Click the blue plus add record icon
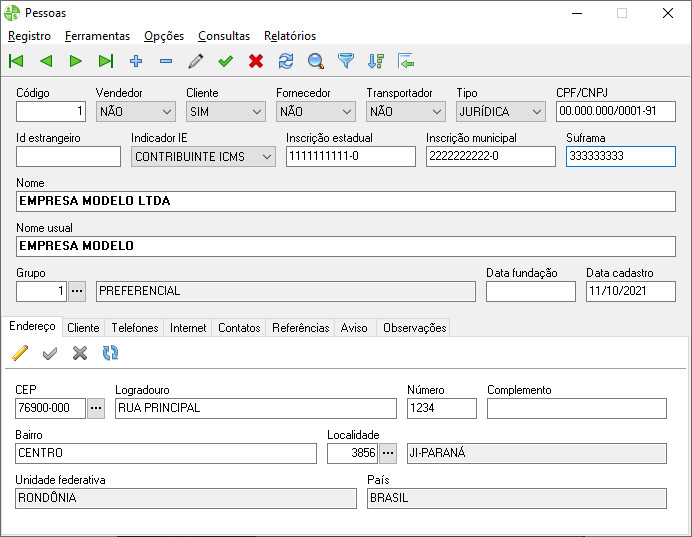692x537 pixels. coord(136,62)
